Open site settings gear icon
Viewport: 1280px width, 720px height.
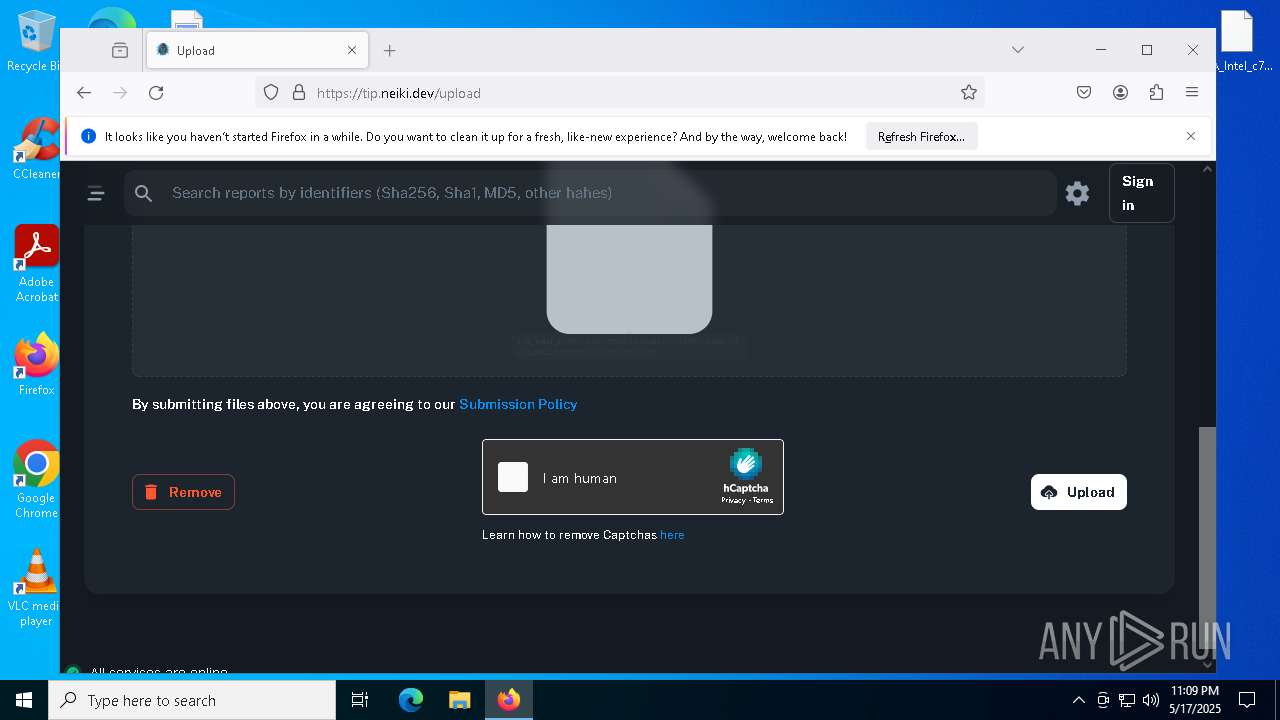coord(1077,193)
